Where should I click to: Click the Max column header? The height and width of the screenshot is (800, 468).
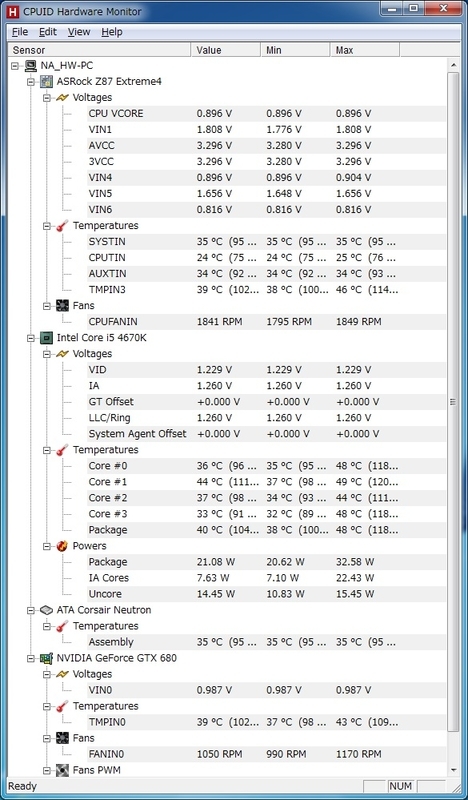(x=364, y=50)
